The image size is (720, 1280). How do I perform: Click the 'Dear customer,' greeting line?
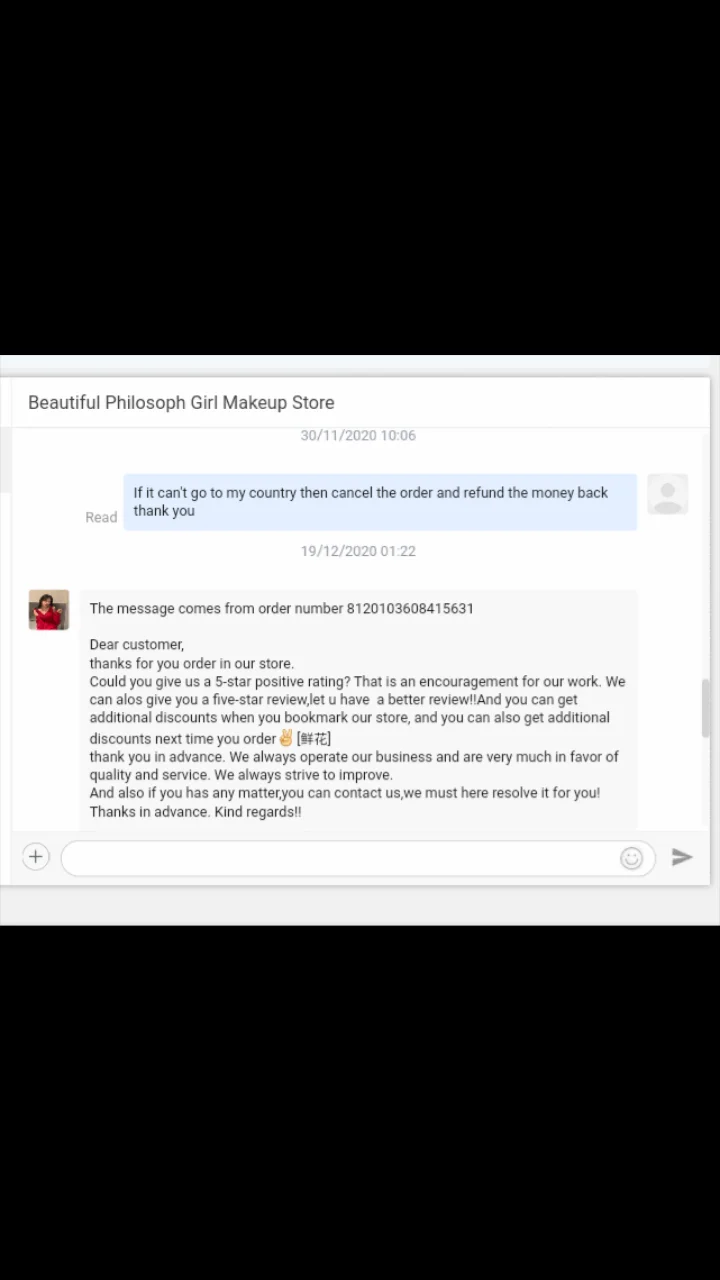click(137, 645)
